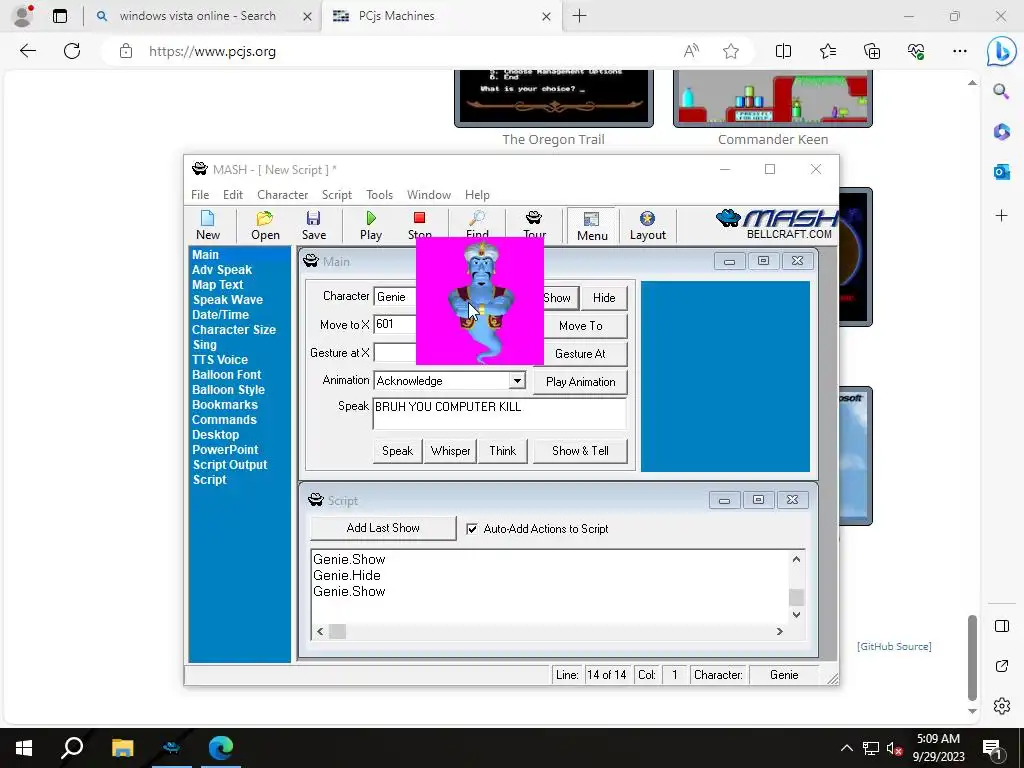Minimize the Main child window
The width and height of the screenshot is (1024, 768).
pyautogui.click(x=729, y=261)
